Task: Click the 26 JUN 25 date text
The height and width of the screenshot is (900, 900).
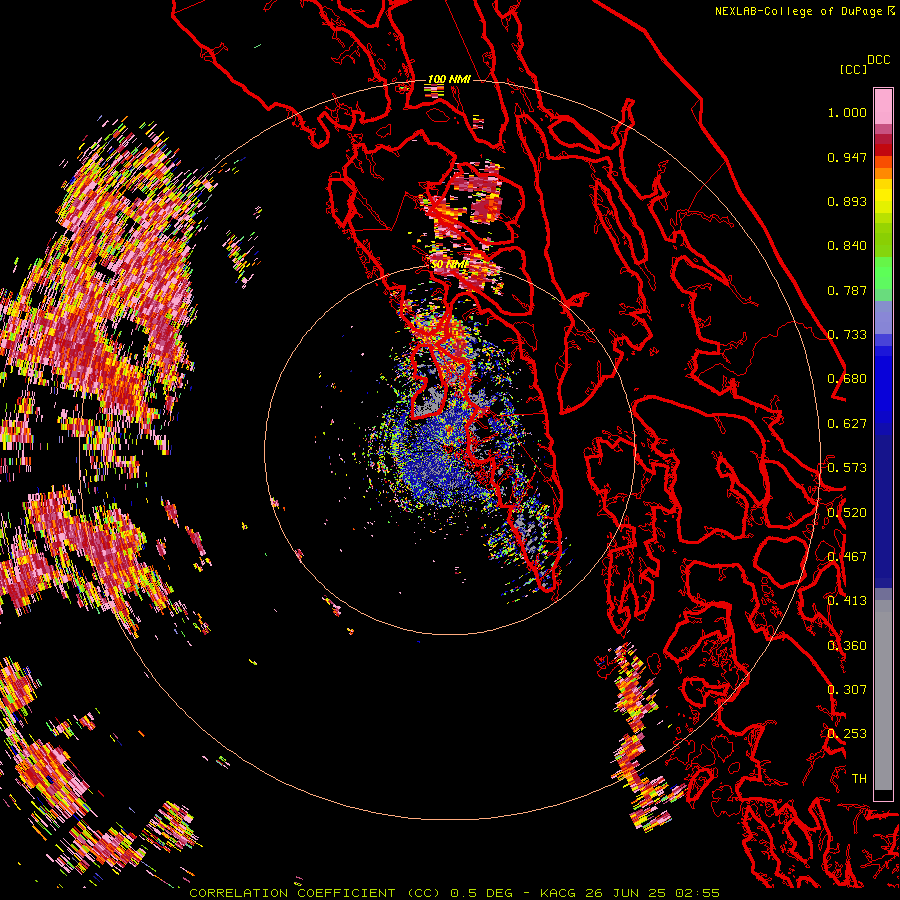Action: point(625,893)
